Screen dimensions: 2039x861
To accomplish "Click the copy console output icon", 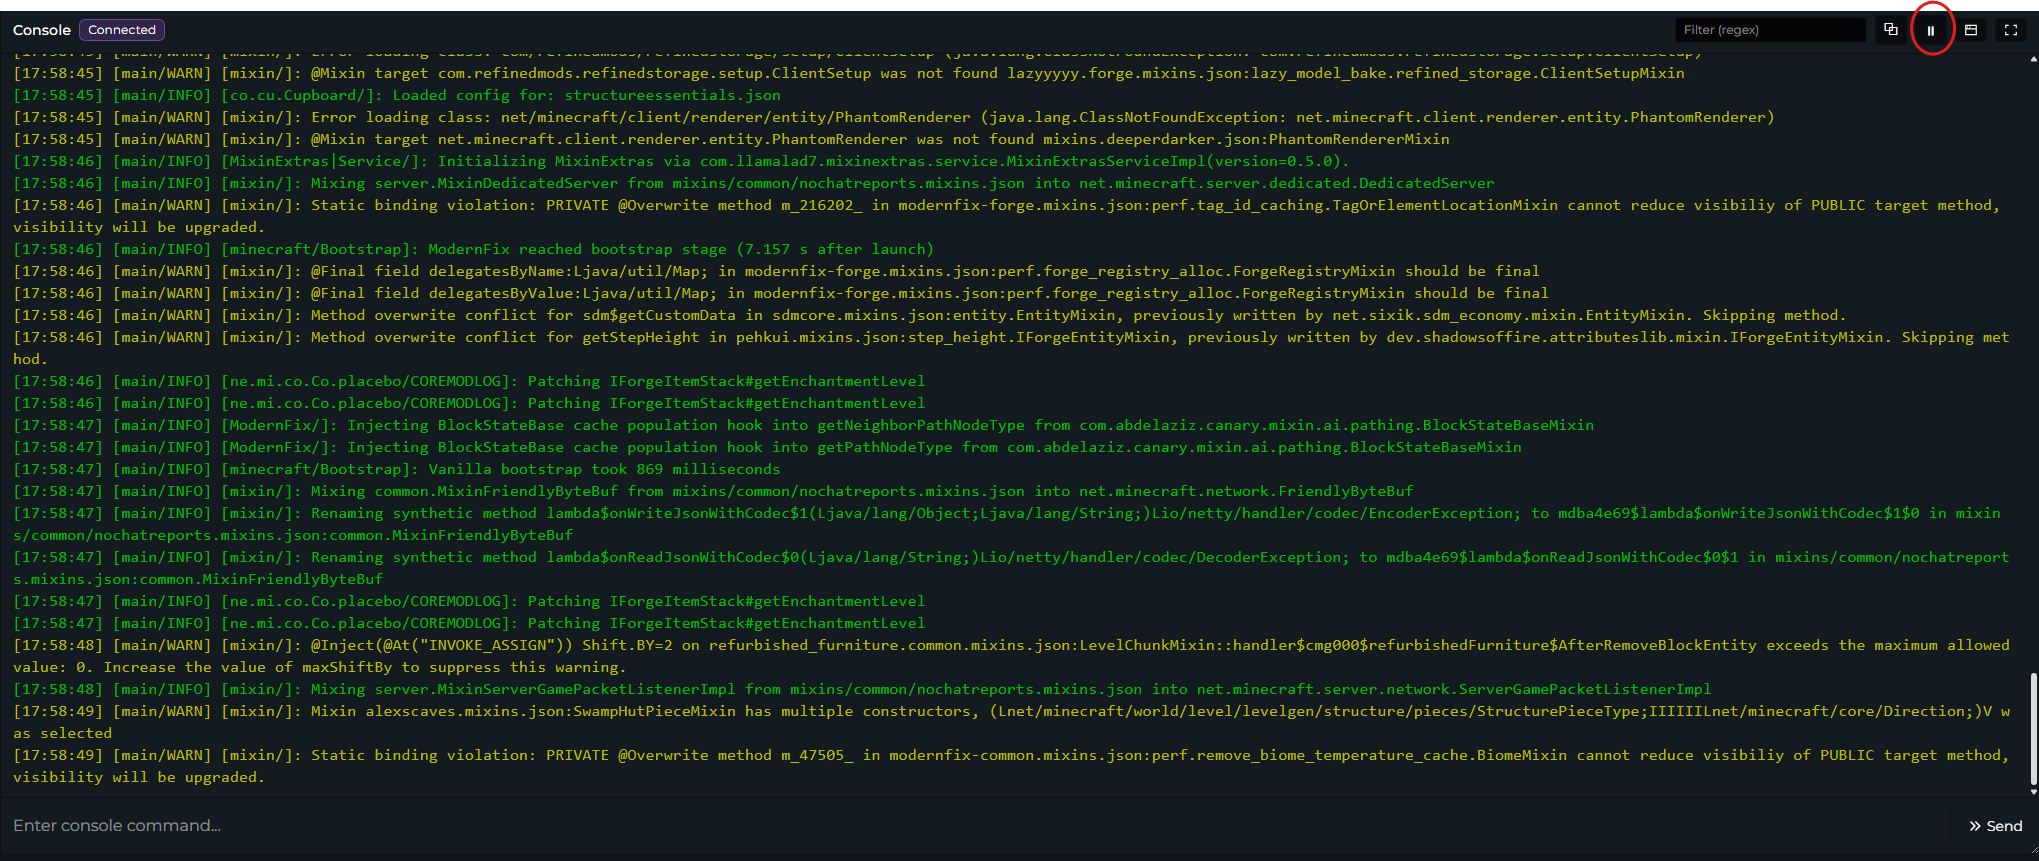I will click(1891, 30).
